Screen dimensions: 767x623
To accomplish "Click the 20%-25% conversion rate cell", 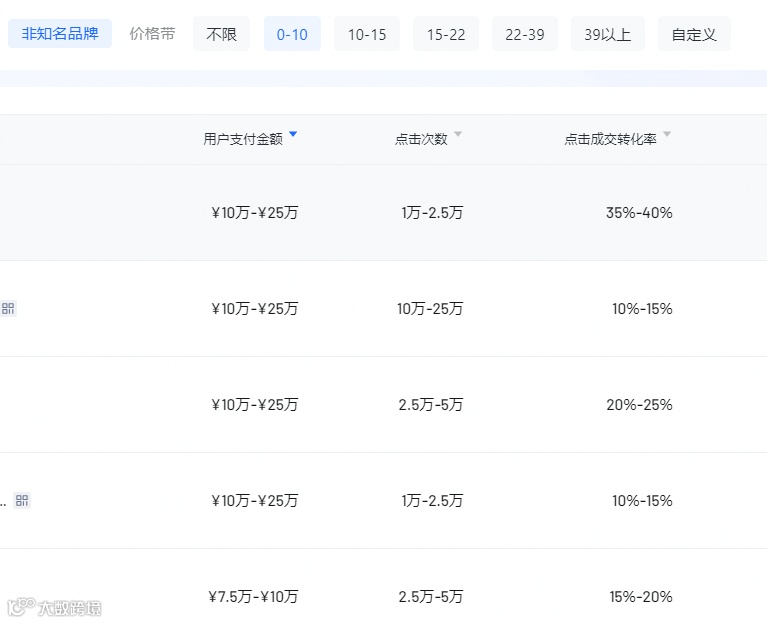I will 639,404.
